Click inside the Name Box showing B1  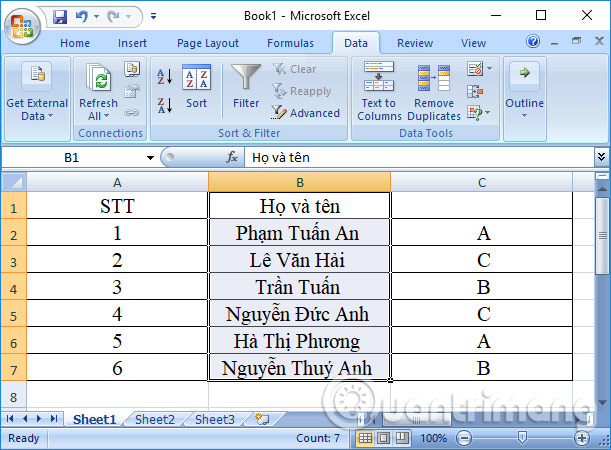point(72,157)
